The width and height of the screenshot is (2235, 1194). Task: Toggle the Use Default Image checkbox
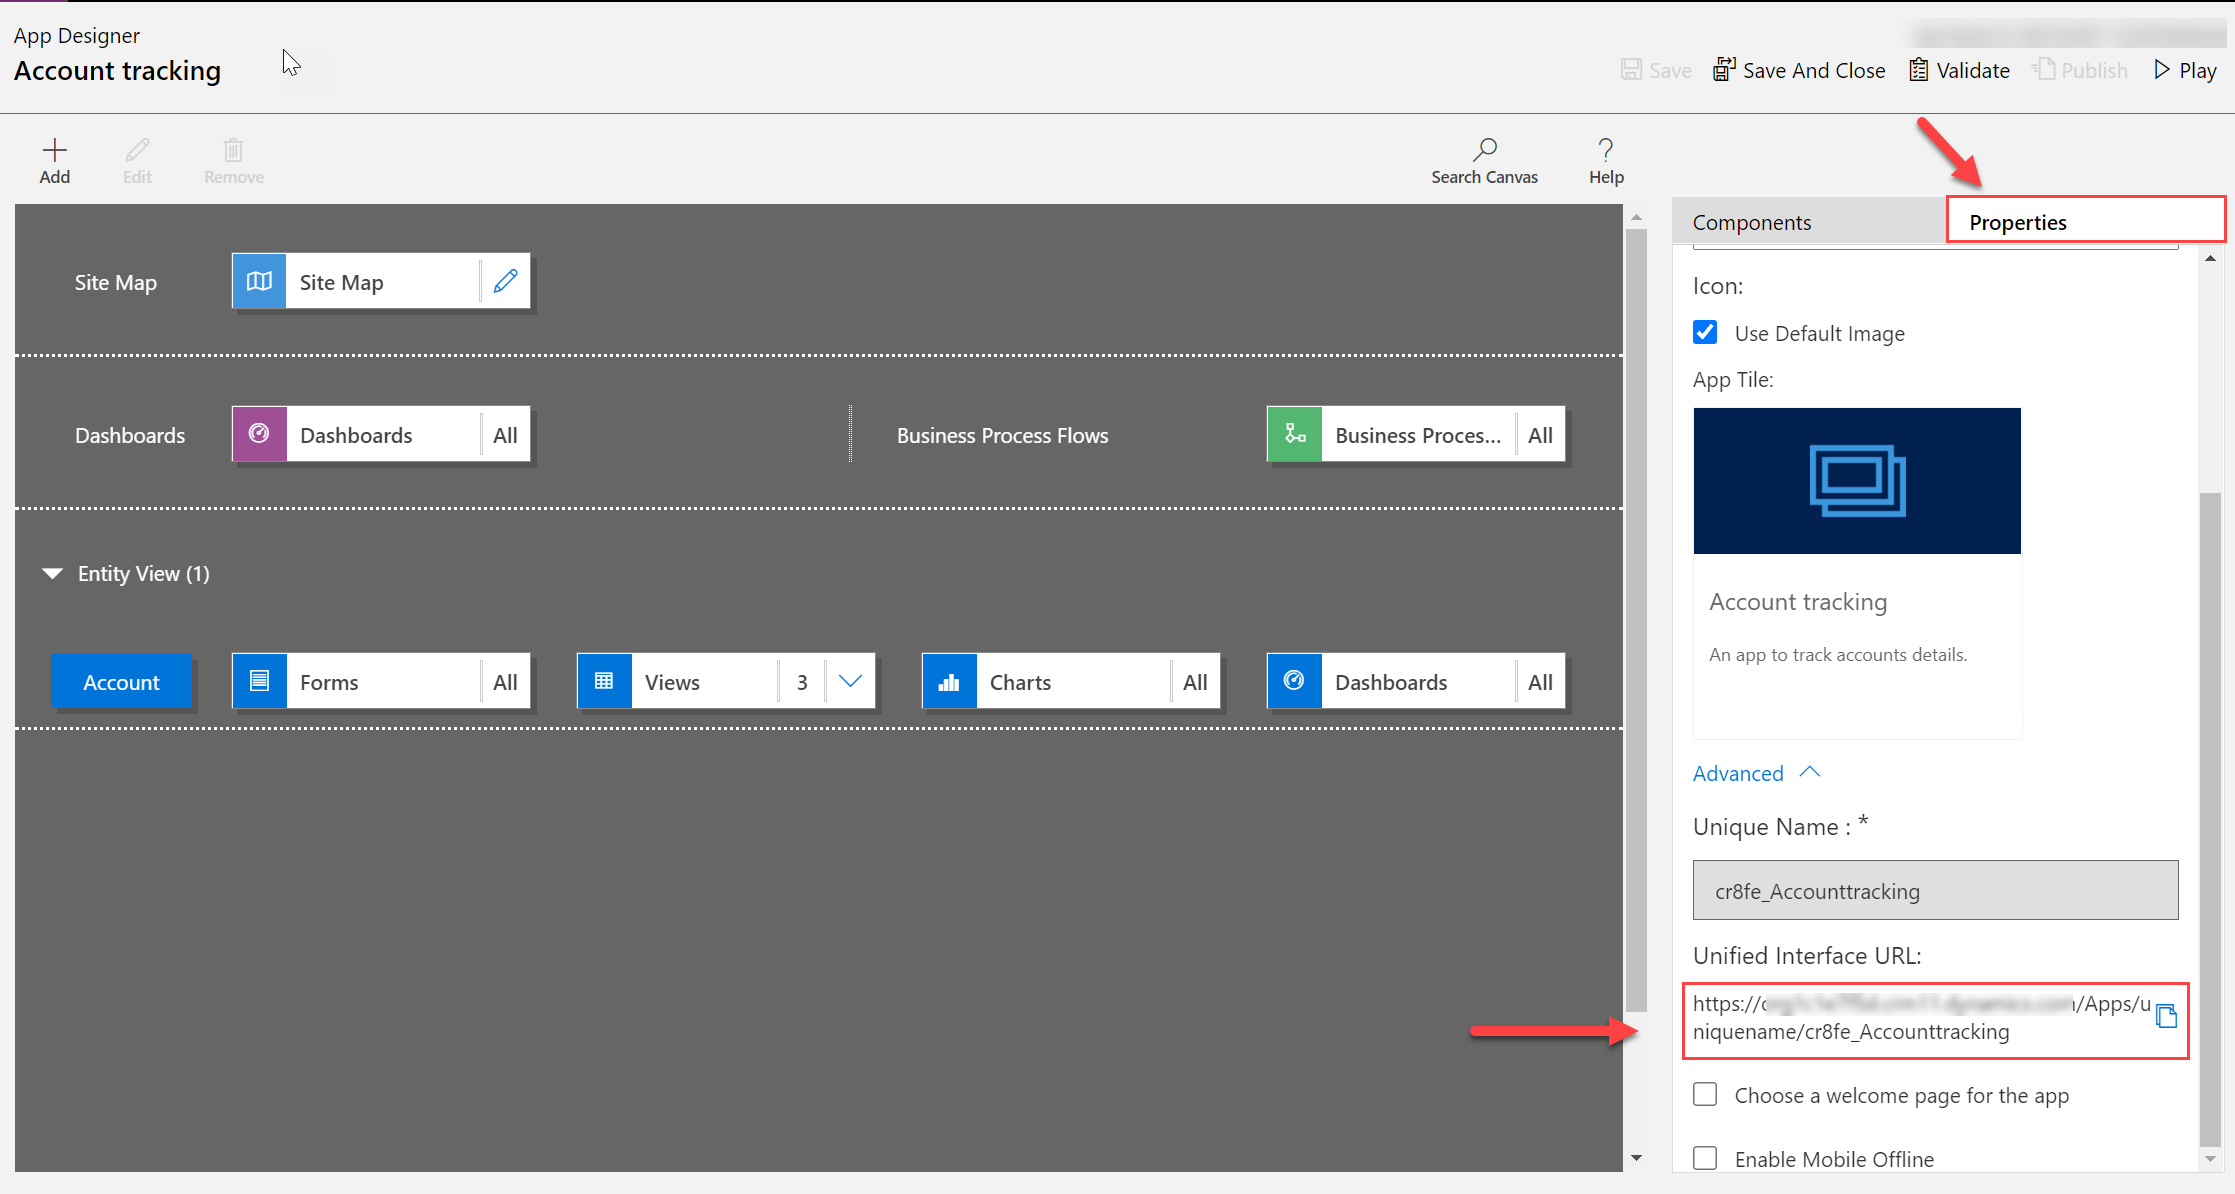[x=1706, y=332]
